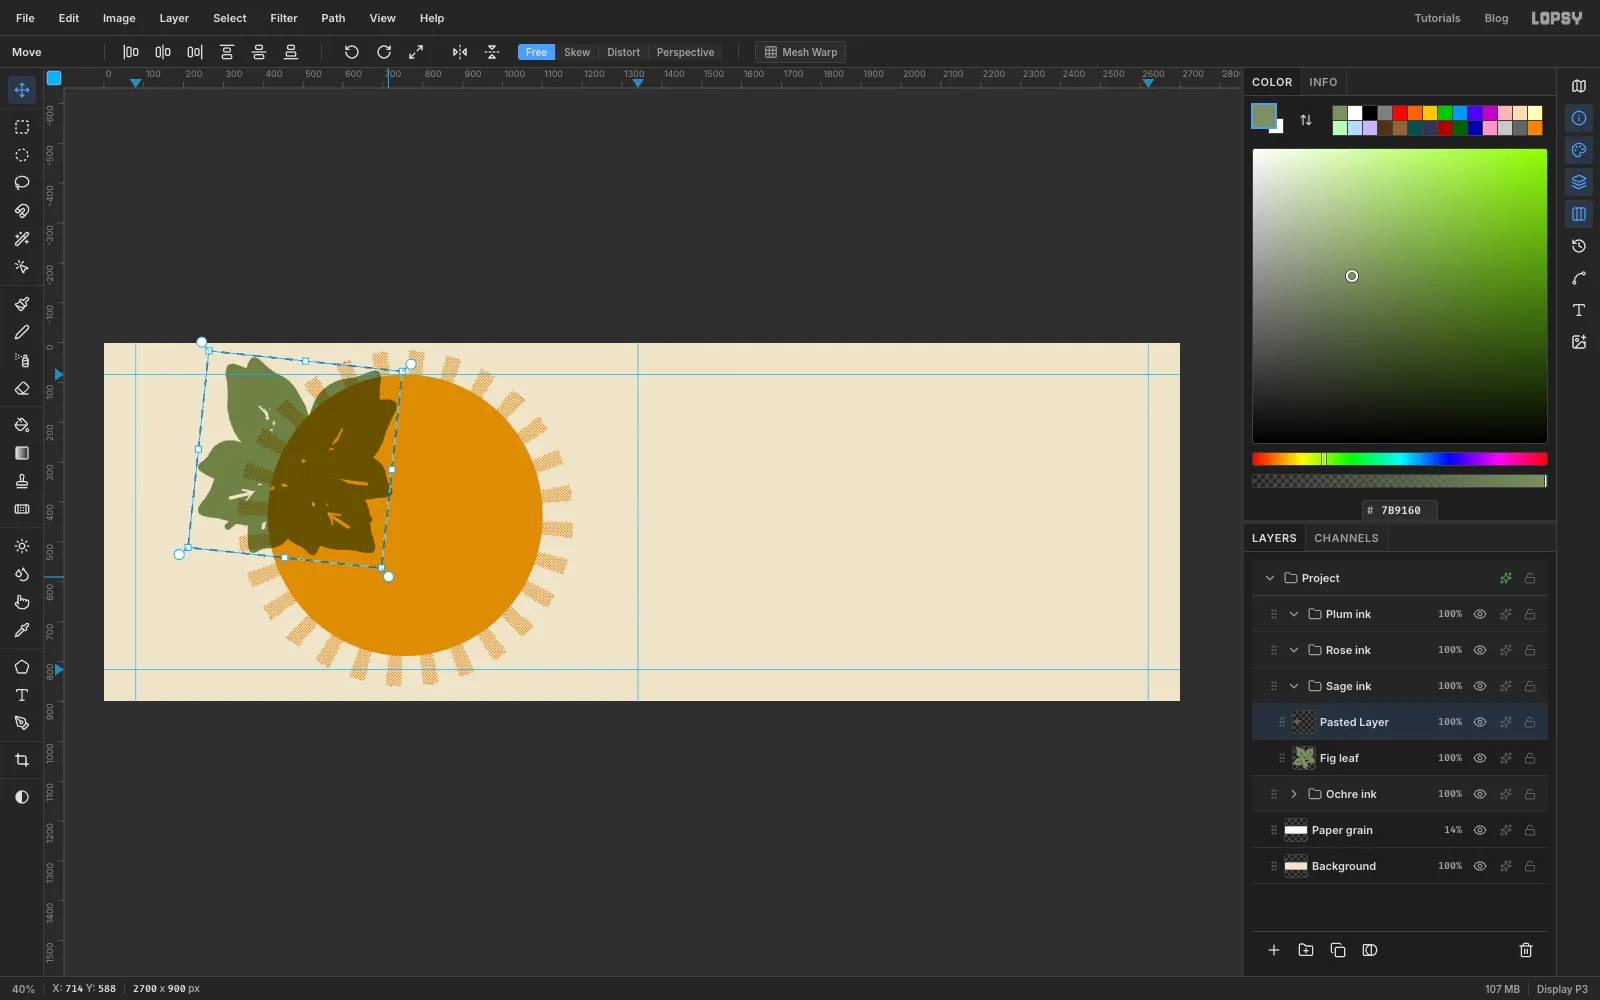The width and height of the screenshot is (1600, 1000).
Task: Collapse the Project group
Action: 1270,578
